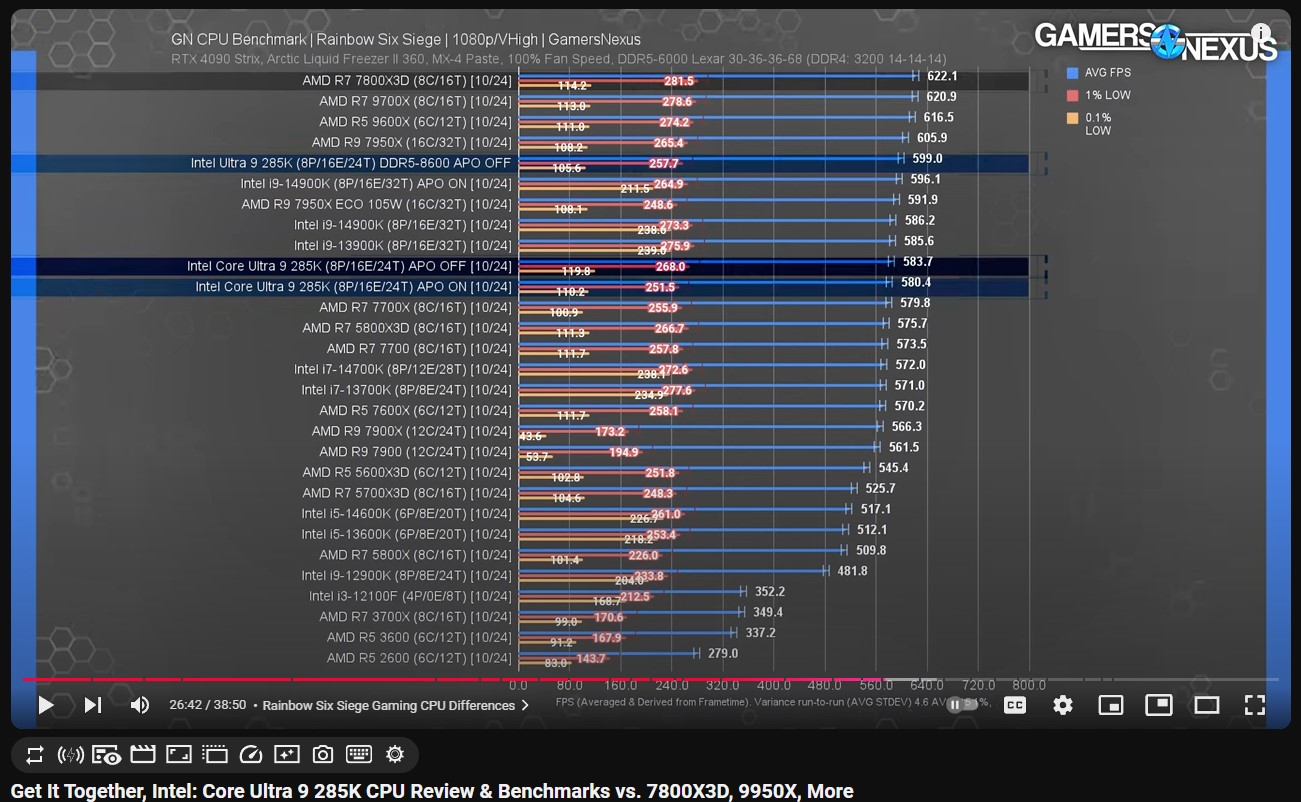Click the 1% LOW legend red swatch
Image resolution: width=1301 pixels, height=802 pixels.
[1073, 95]
